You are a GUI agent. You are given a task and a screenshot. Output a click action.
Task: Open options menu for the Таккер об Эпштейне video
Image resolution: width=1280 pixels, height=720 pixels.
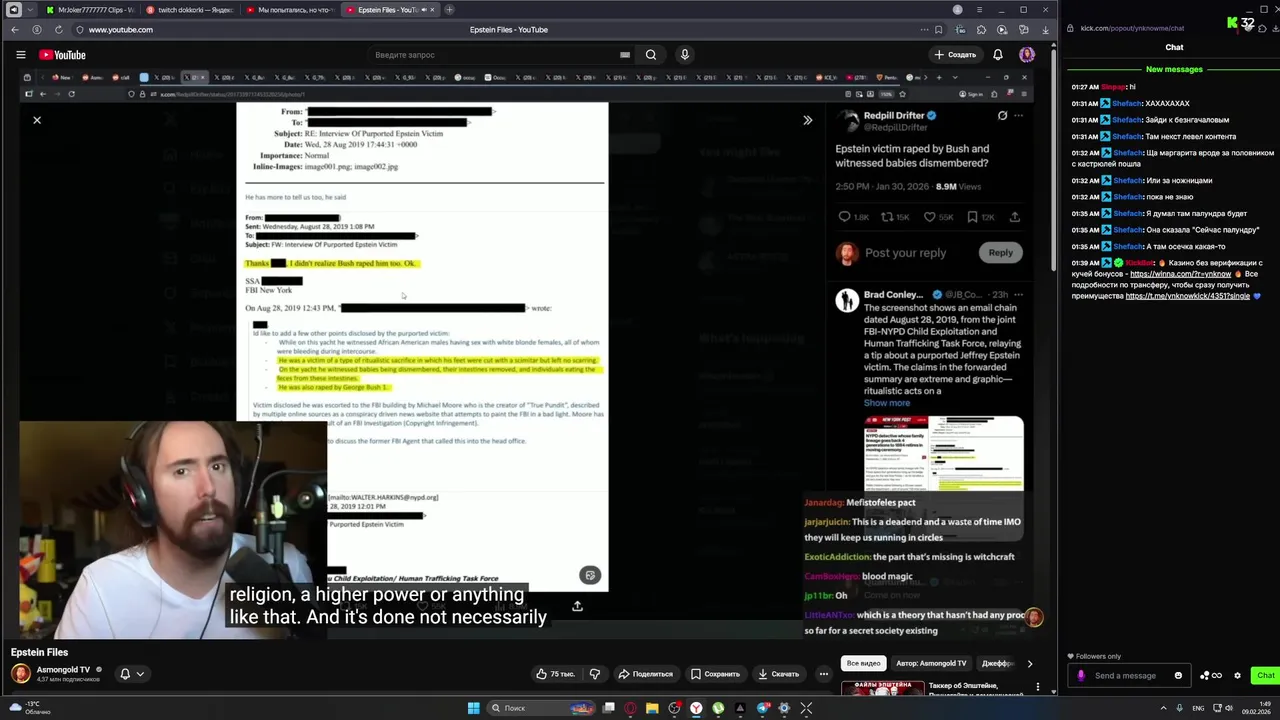[1038, 688]
